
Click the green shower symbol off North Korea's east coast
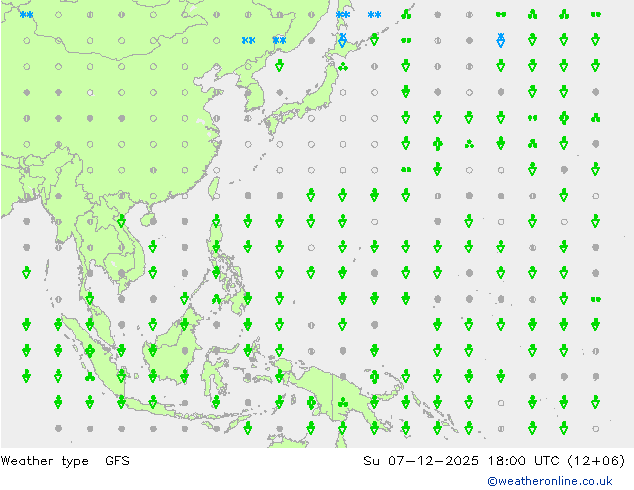coord(279,65)
